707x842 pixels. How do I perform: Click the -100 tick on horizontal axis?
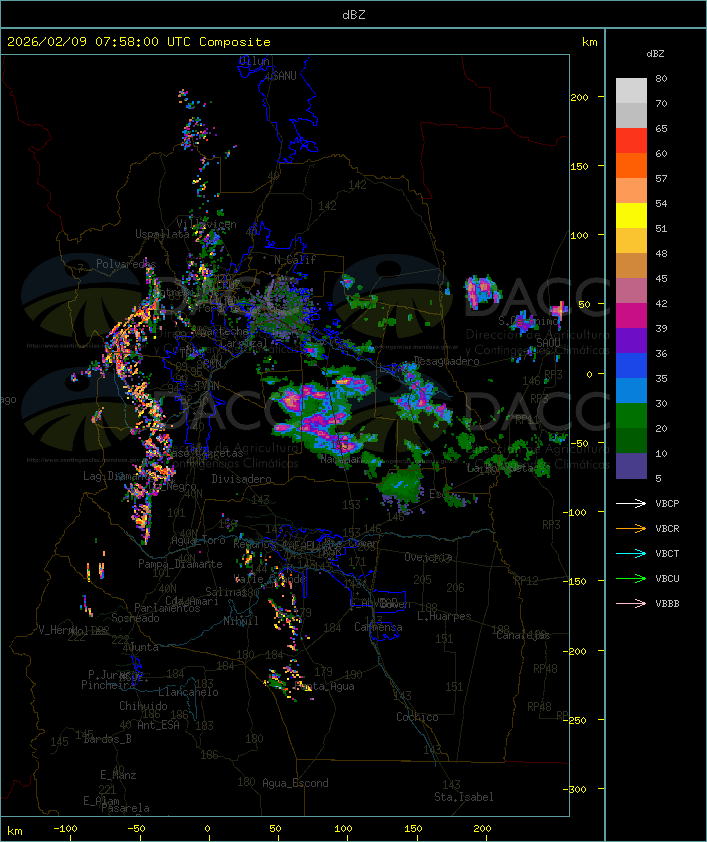65,829
